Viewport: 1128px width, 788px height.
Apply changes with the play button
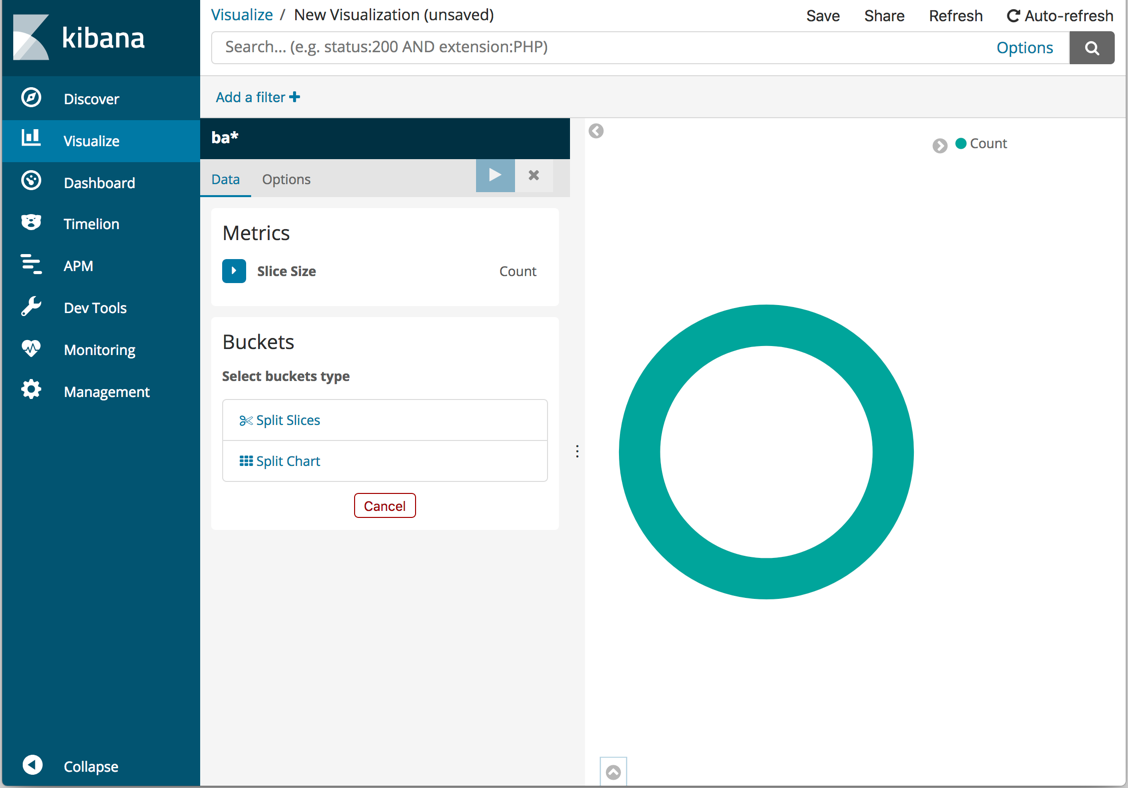tap(495, 175)
